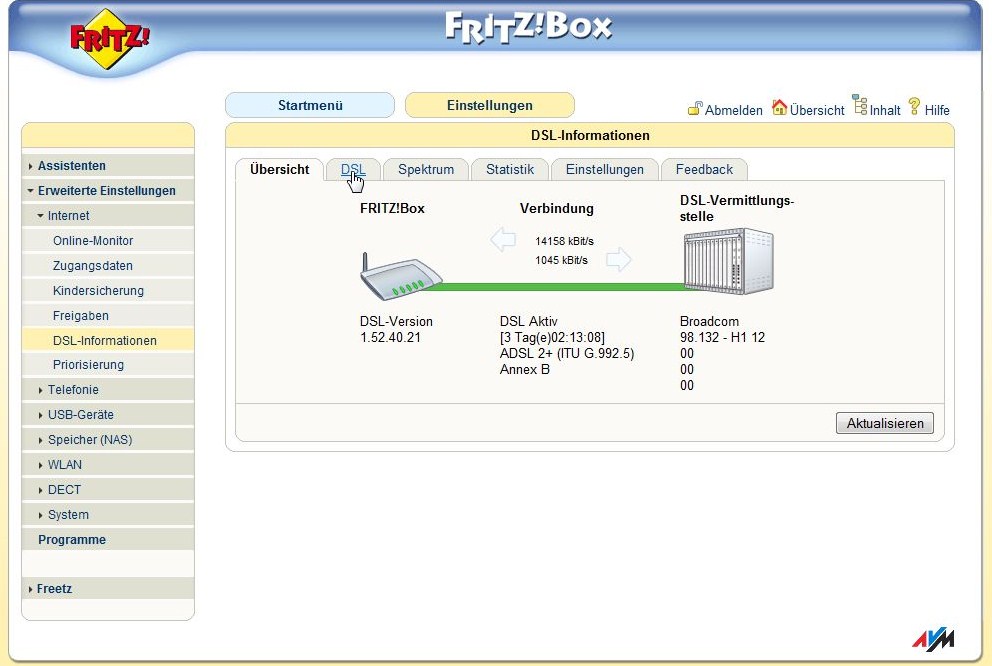
Task: Open Zugangsdaten in sidebar
Action: tap(108, 266)
